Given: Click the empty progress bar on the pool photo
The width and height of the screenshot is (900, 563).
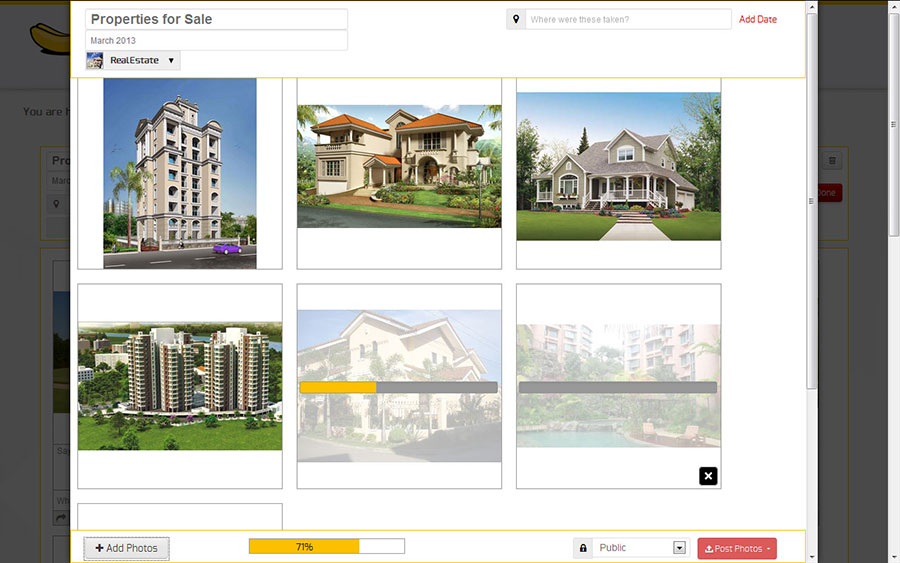Looking at the screenshot, I should (618, 387).
